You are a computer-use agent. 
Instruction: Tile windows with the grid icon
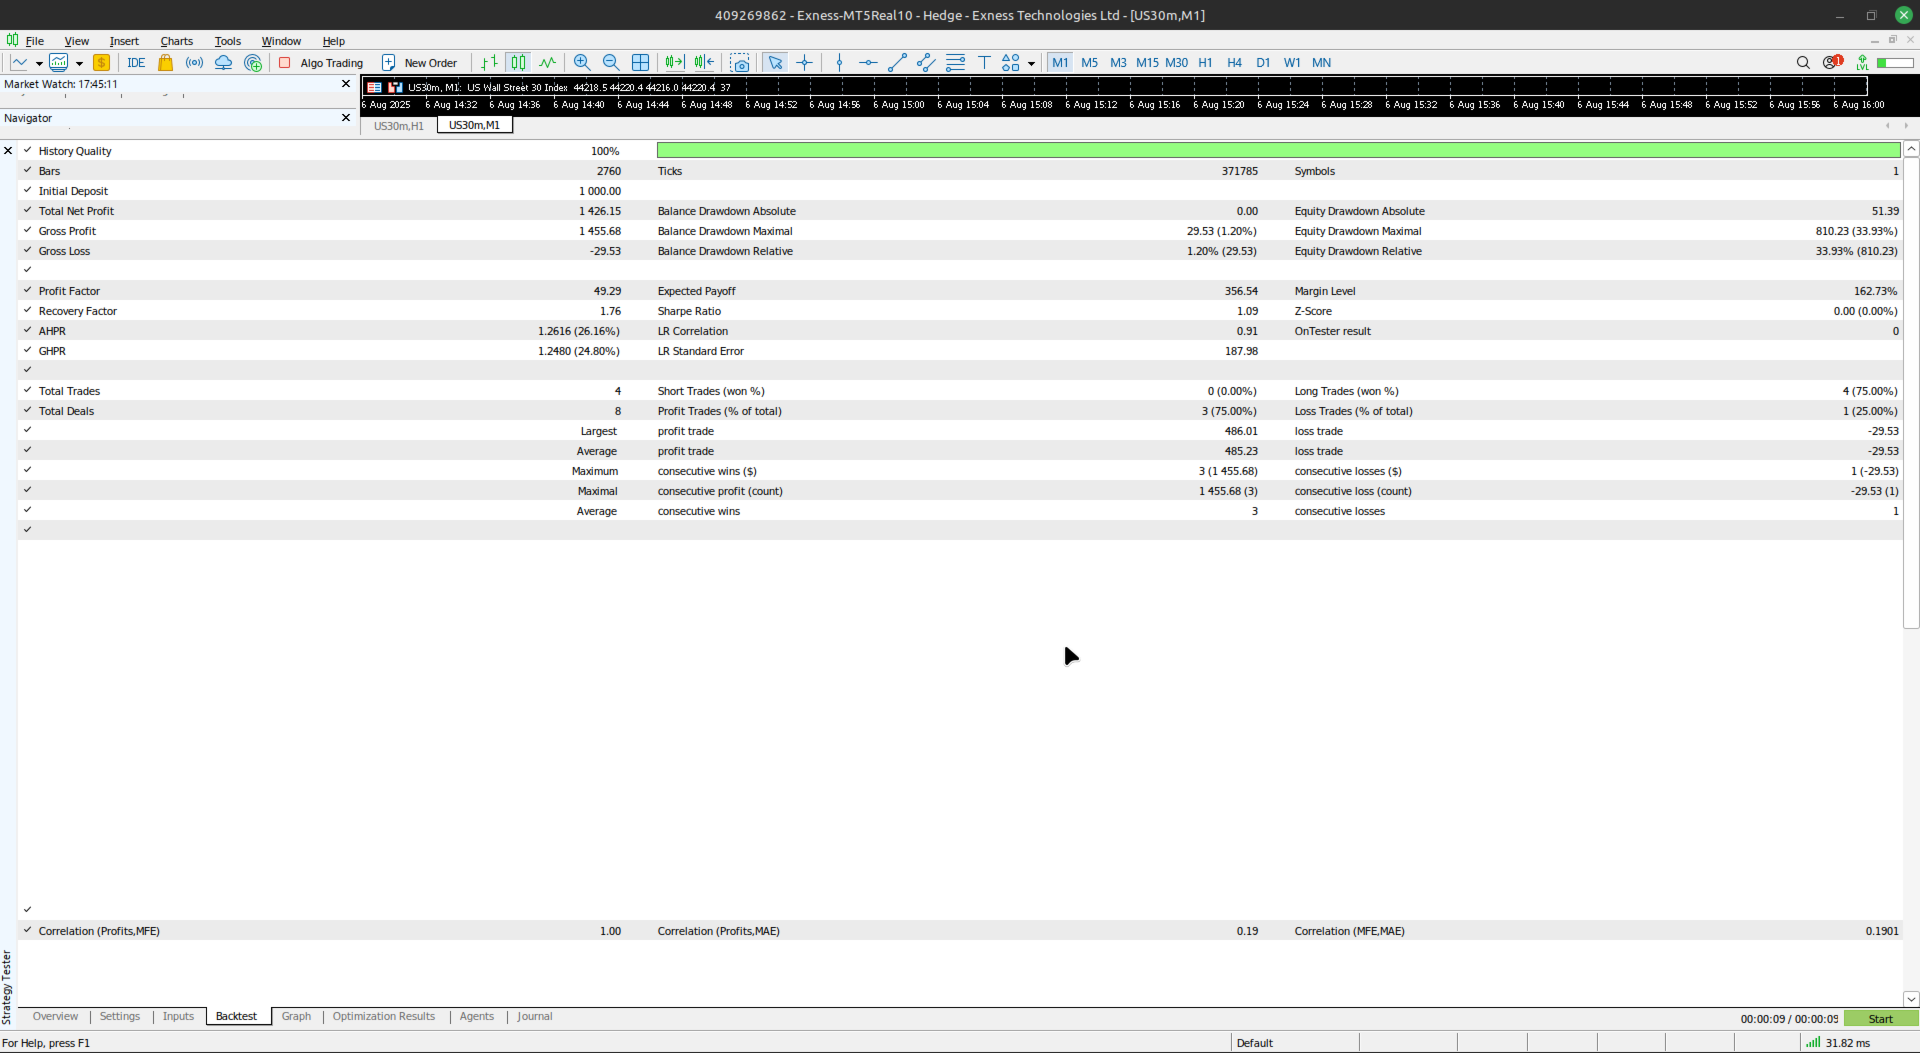click(x=641, y=62)
